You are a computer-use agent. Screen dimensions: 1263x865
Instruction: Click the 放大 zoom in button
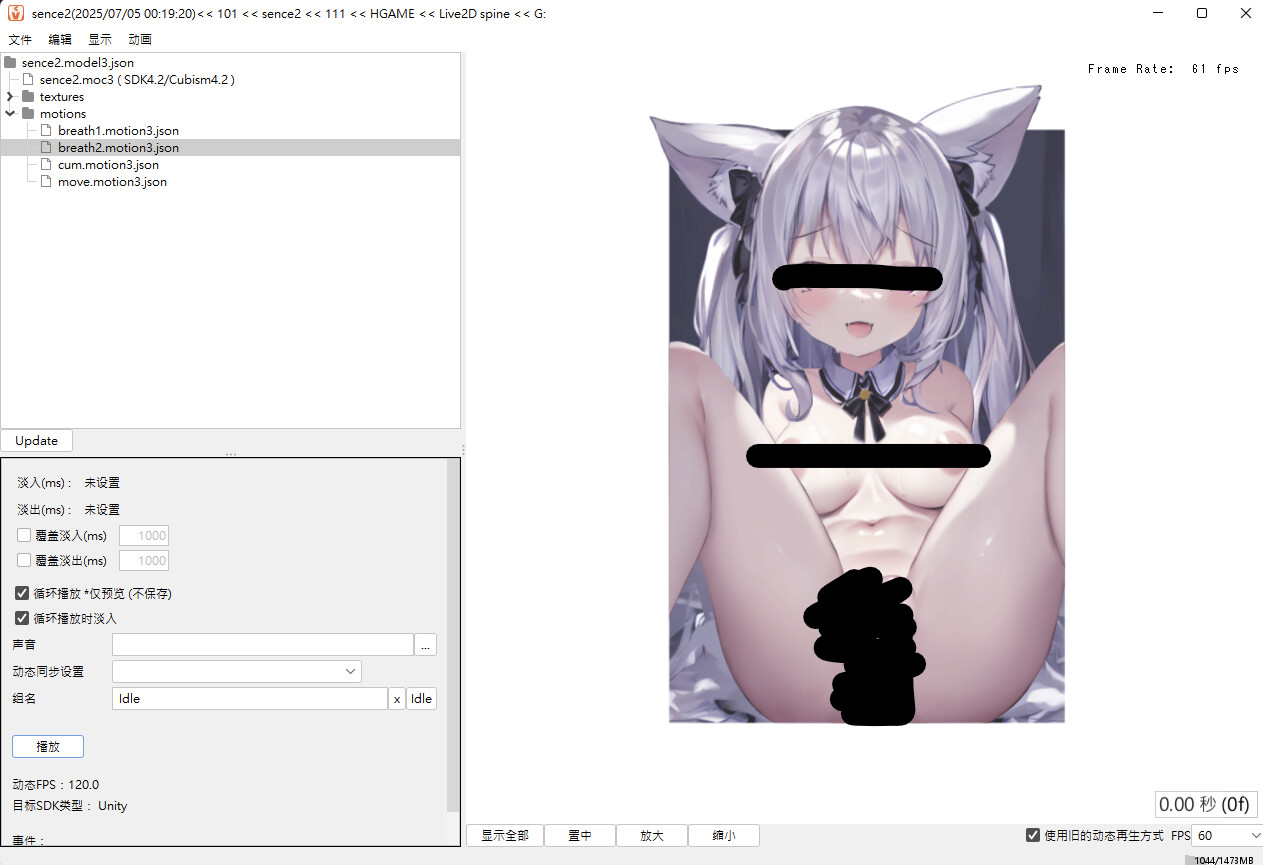[x=652, y=835]
